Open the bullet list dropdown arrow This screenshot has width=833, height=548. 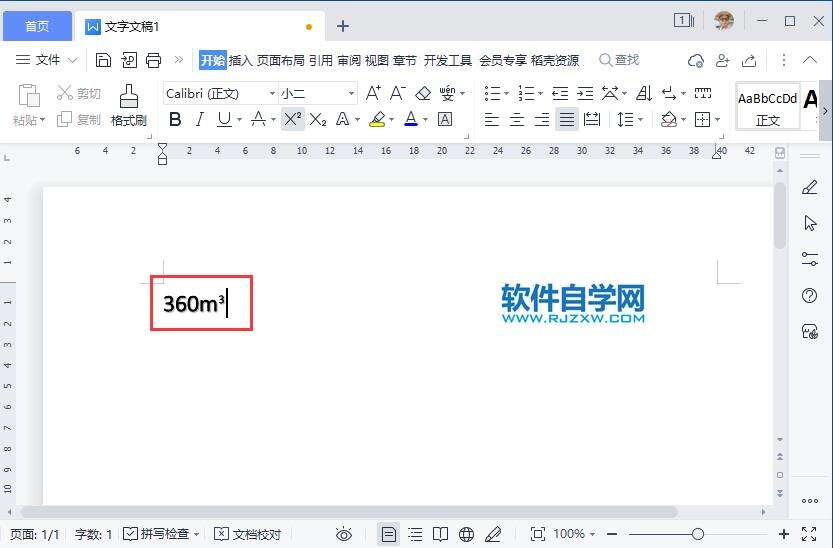tap(506, 94)
